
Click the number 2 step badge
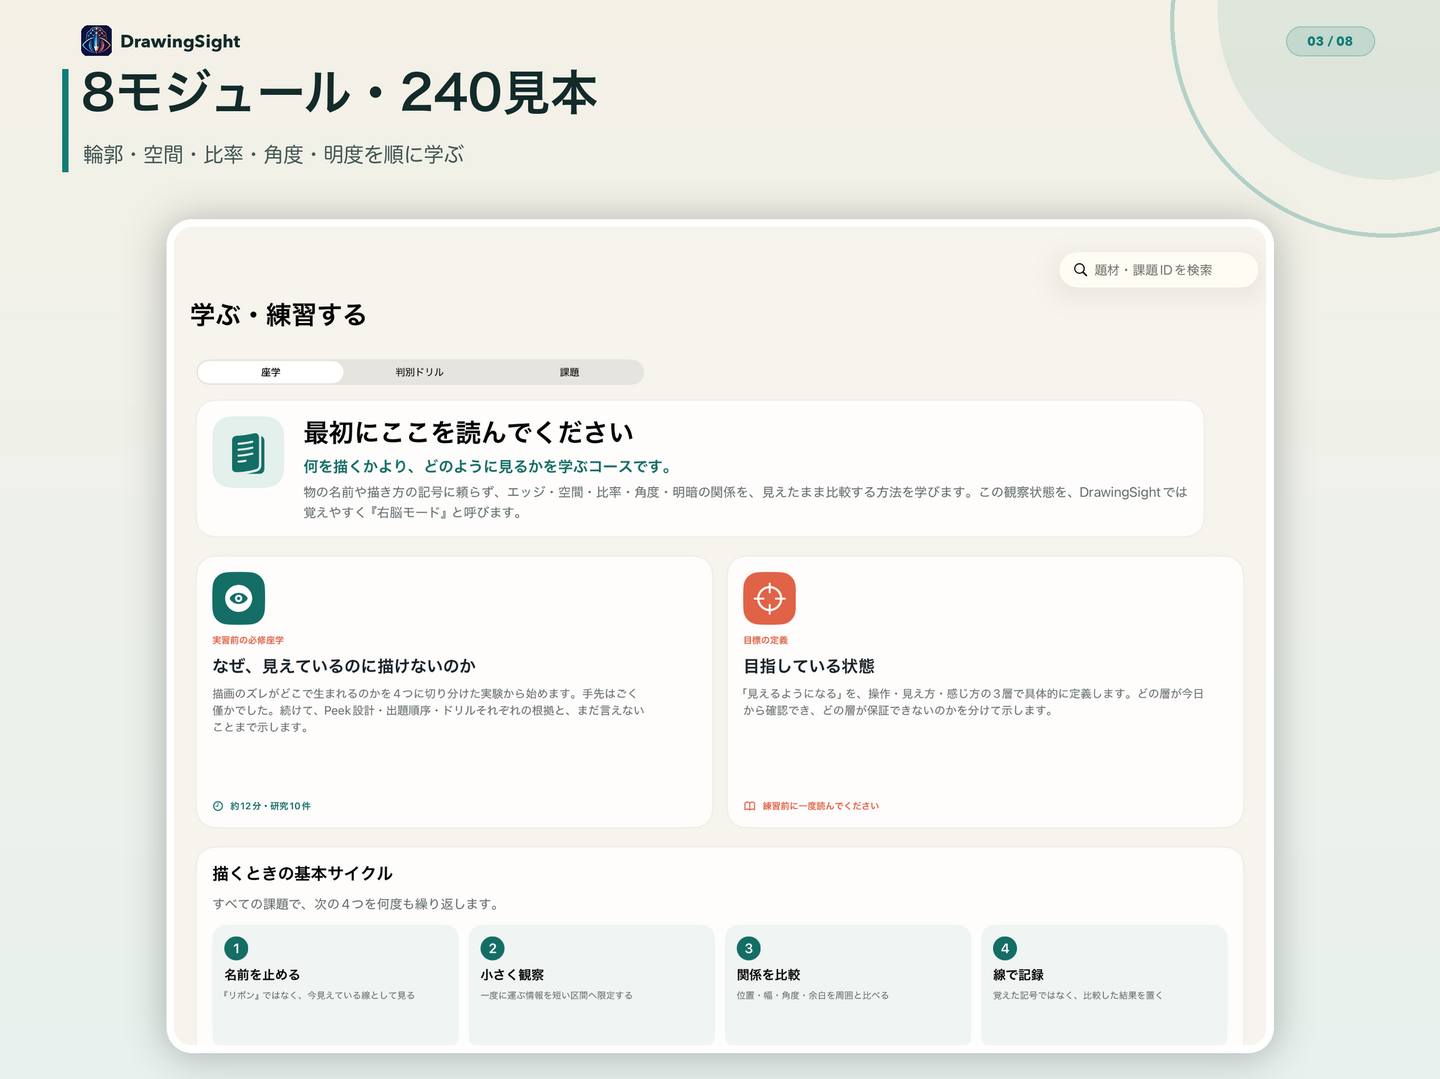click(x=492, y=948)
